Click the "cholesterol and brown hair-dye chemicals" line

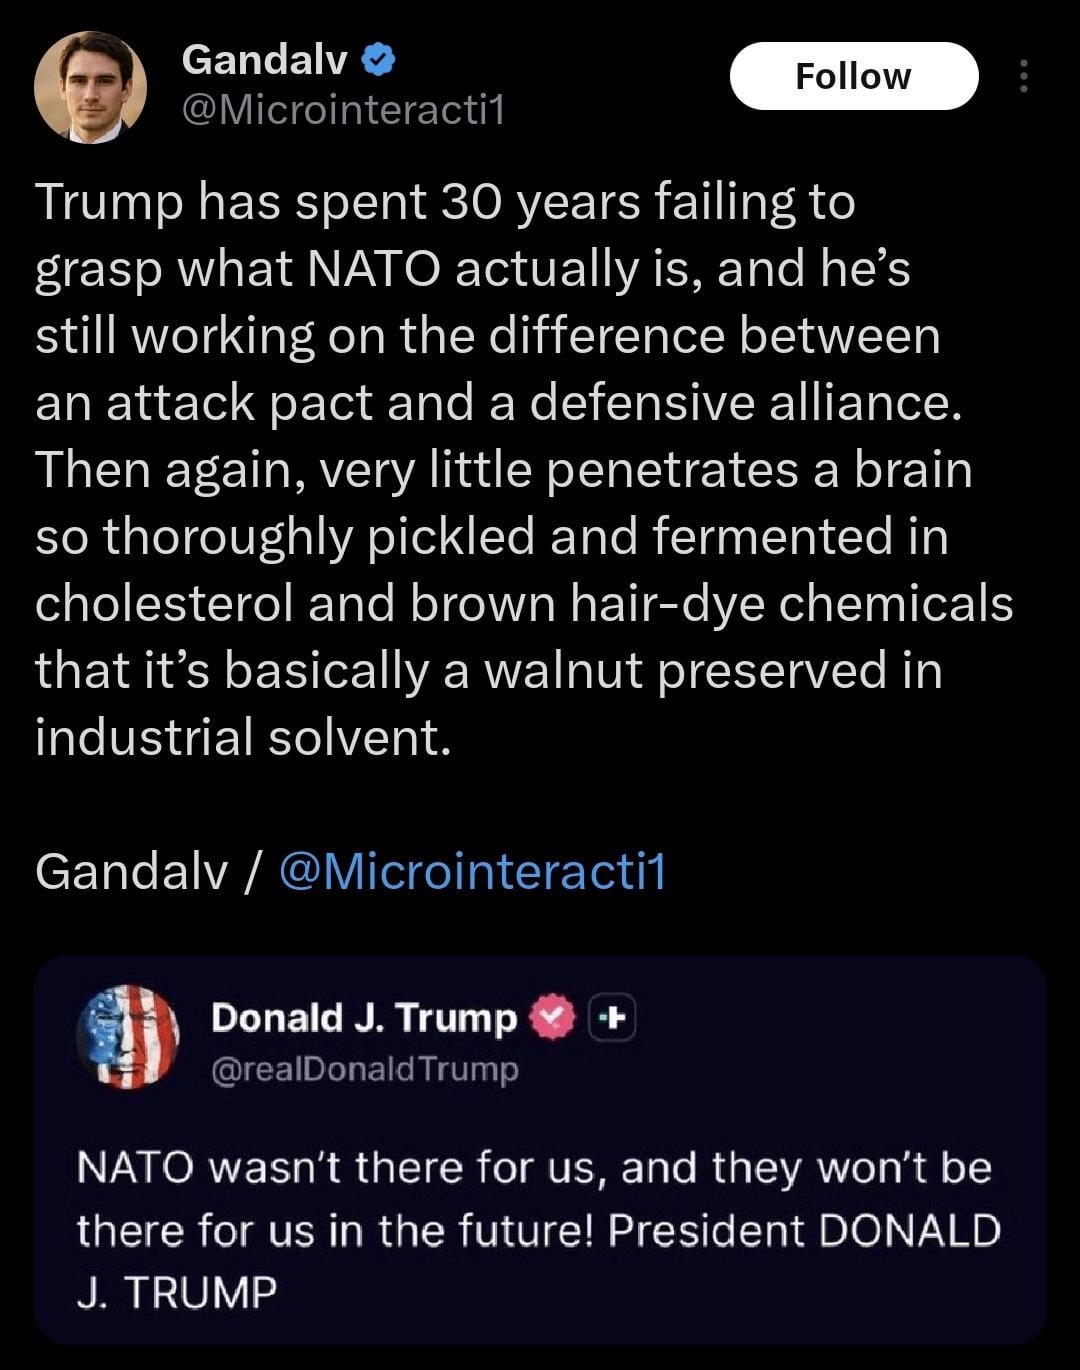[524, 603]
